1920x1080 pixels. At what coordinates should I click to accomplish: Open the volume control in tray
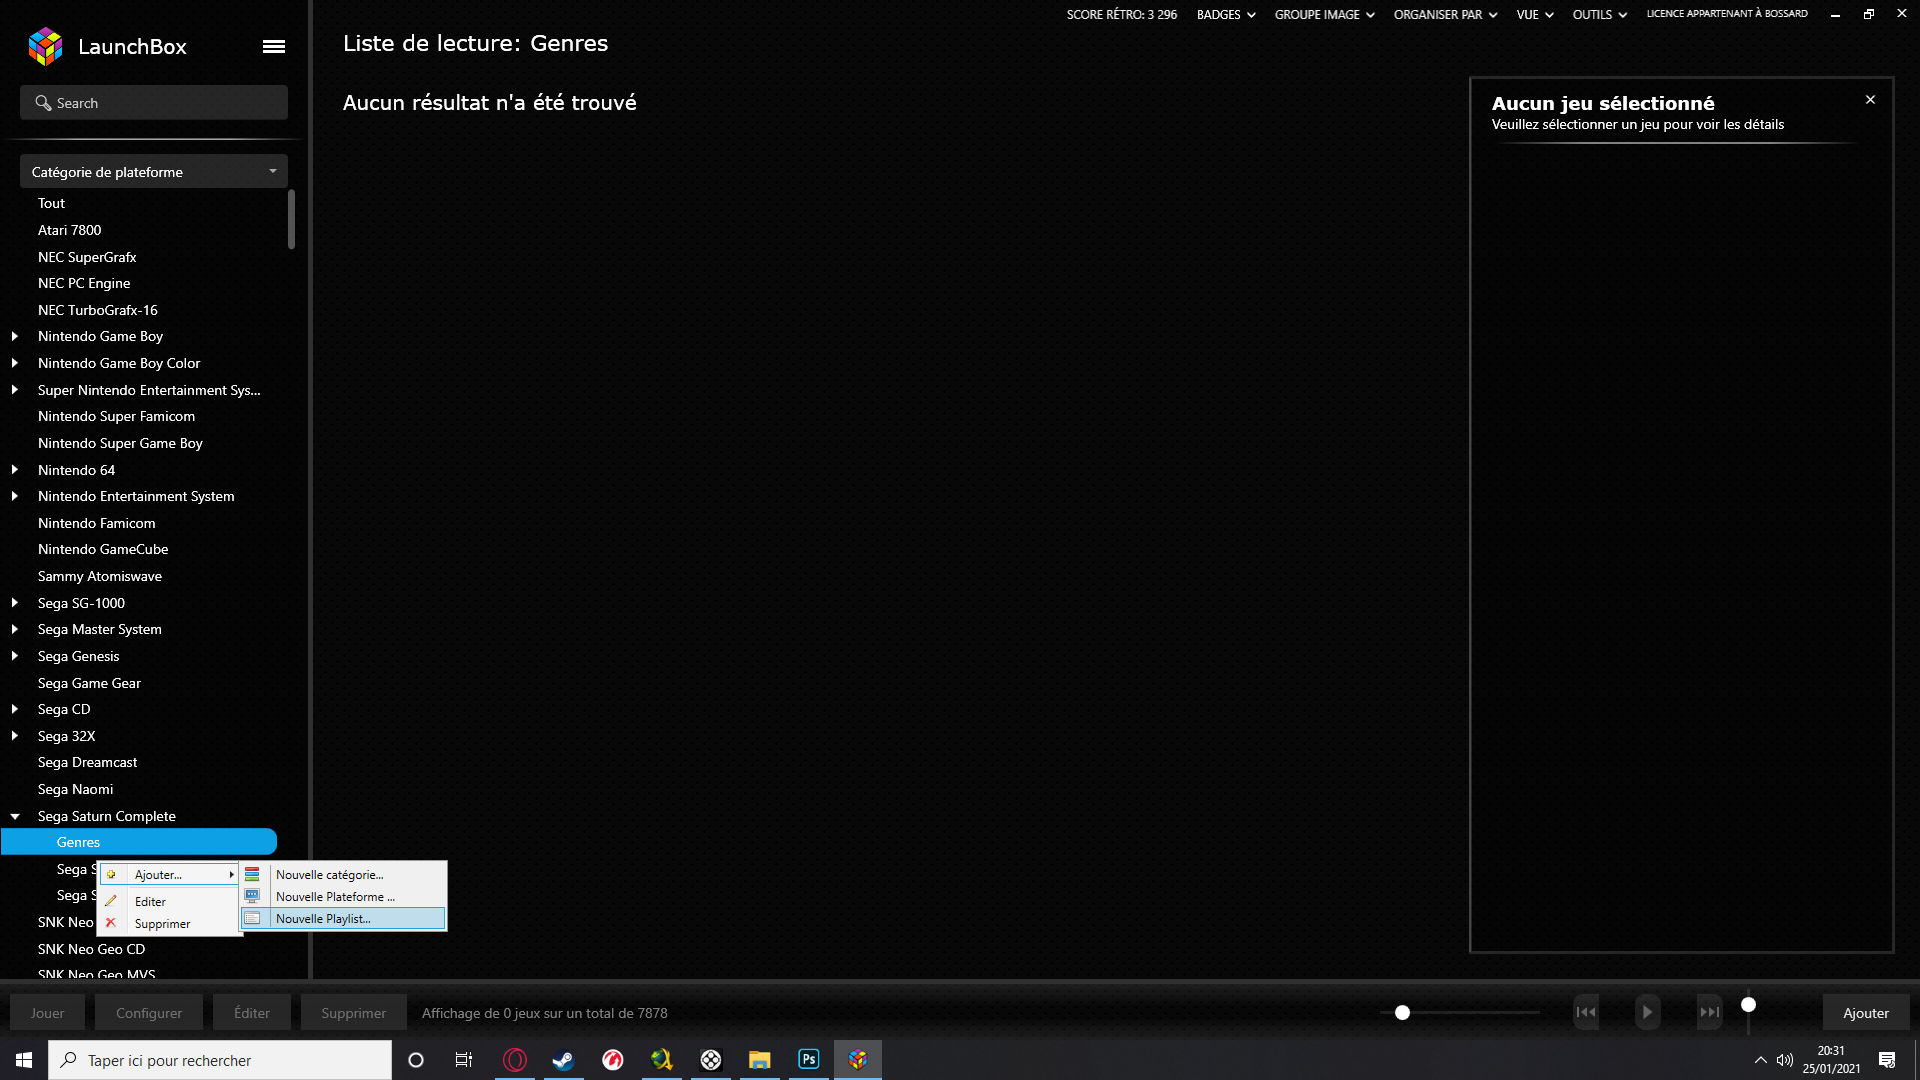point(1785,1060)
